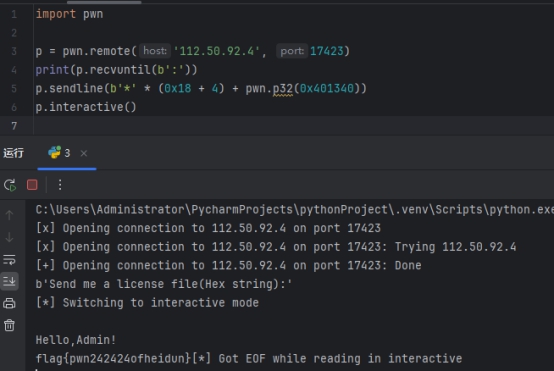554x371 pixels.
Task: Click inside the empty editor line 7
Action: coord(293,126)
